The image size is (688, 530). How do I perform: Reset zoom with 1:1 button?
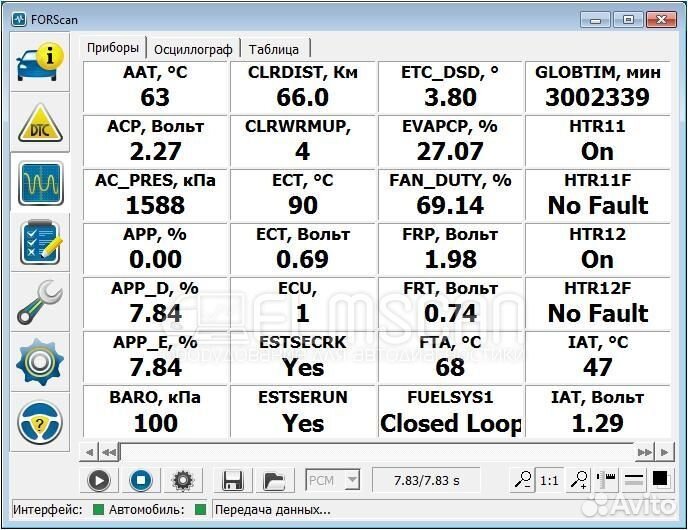pyautogui.click(x=549, y=480)
